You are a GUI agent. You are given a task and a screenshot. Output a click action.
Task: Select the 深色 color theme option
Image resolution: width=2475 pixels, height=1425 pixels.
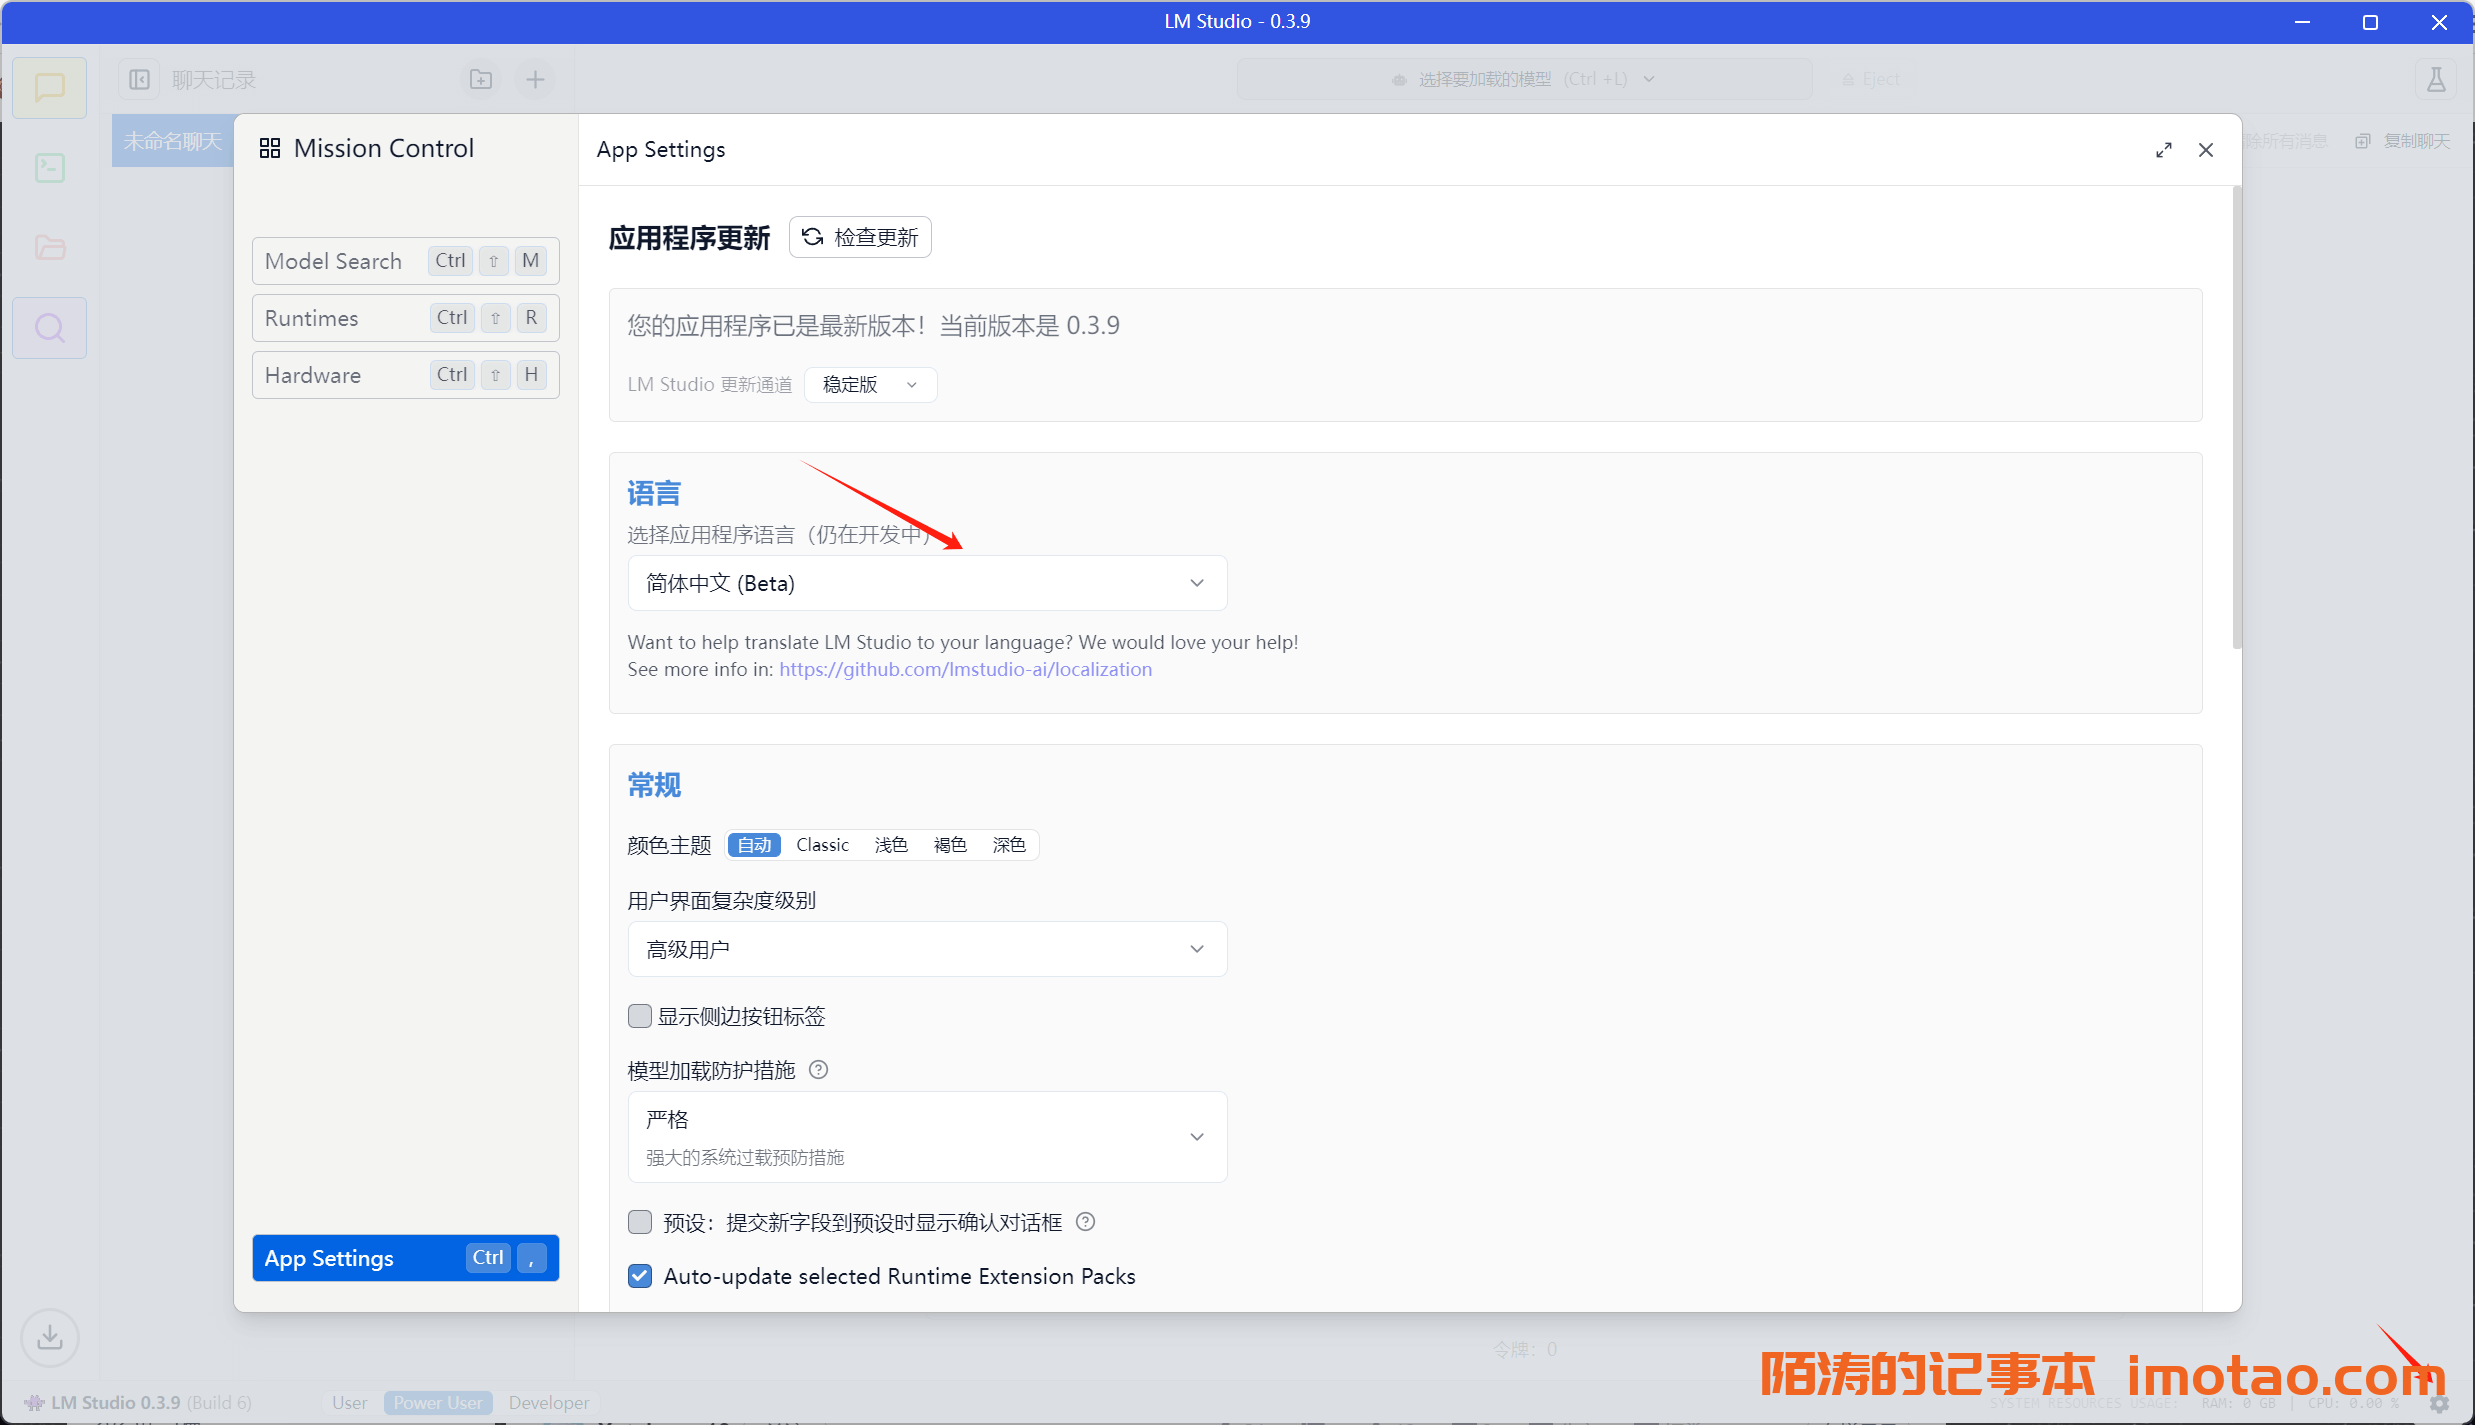click(1008, 845)
